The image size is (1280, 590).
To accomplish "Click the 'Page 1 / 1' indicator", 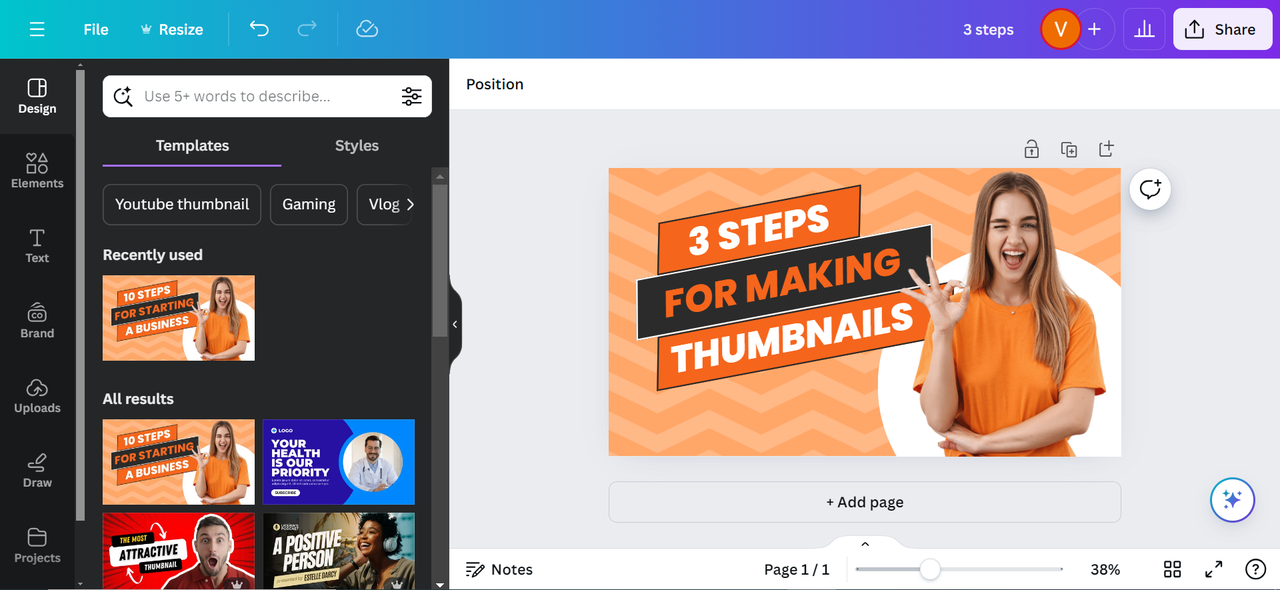I will tap(797, 569).
